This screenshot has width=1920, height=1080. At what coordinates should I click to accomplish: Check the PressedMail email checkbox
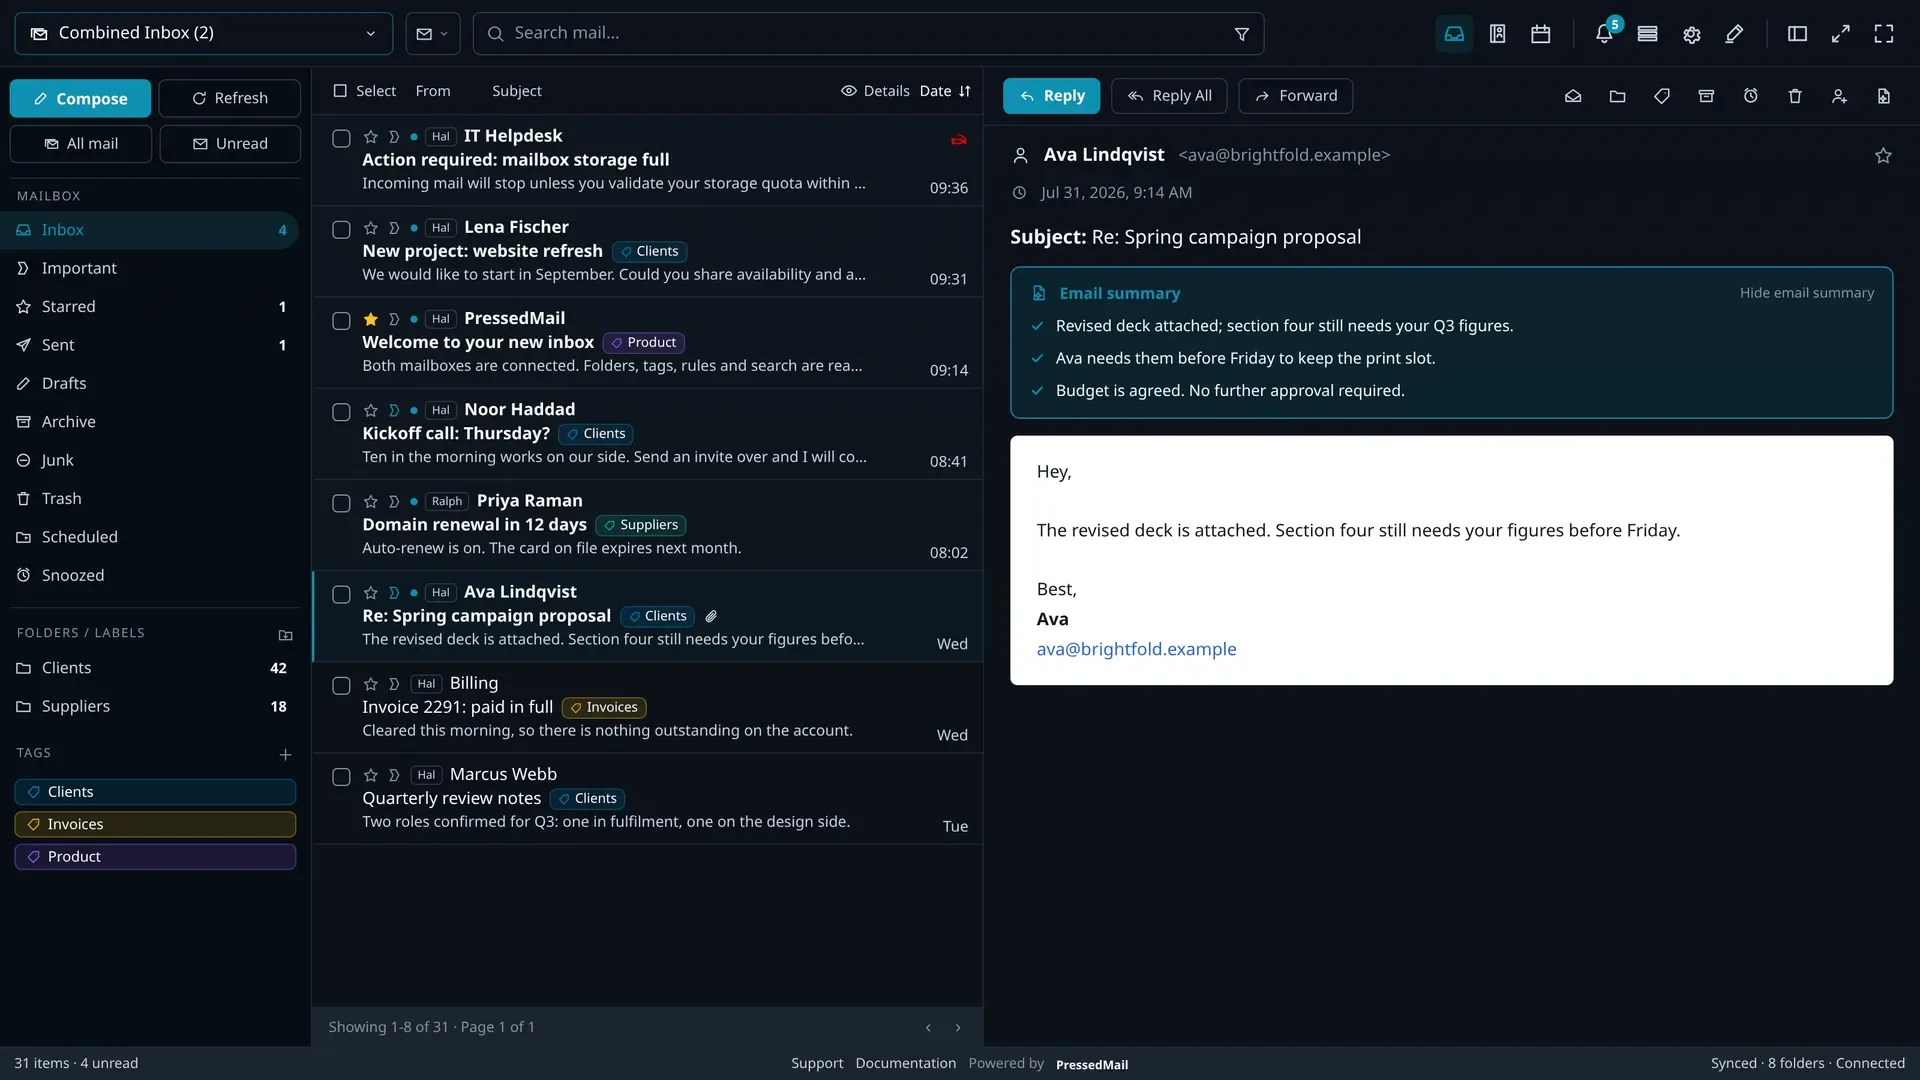pos(341,320)
